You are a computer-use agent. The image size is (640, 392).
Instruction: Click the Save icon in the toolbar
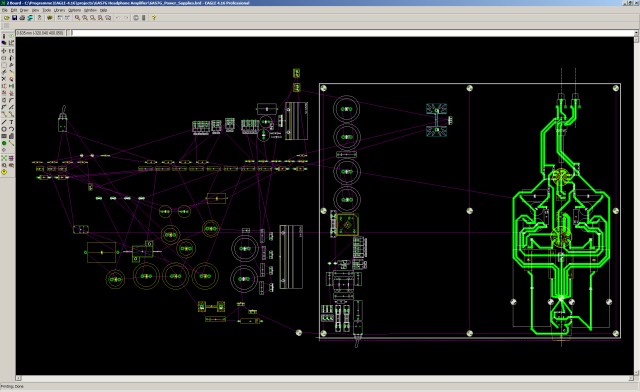(14, 18)
